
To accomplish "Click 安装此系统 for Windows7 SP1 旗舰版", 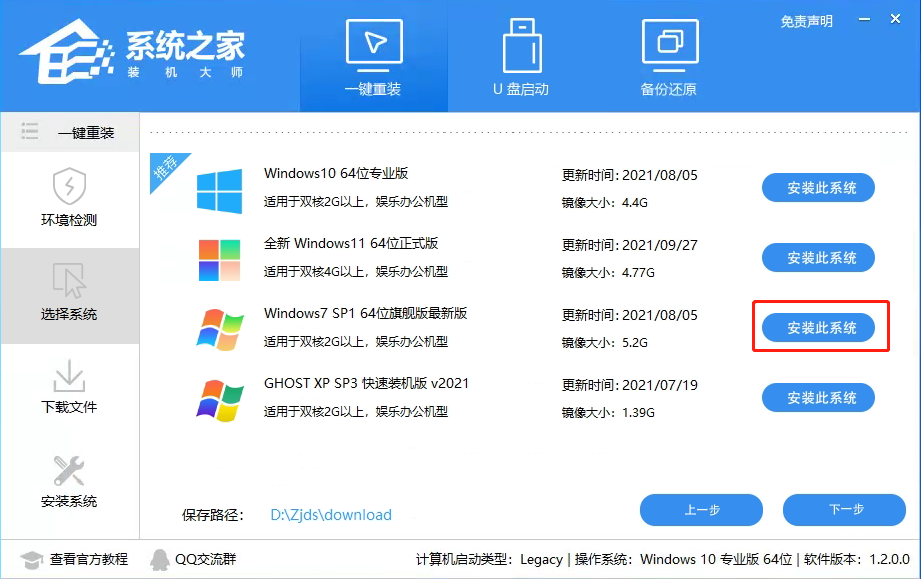I will (818, 327).
